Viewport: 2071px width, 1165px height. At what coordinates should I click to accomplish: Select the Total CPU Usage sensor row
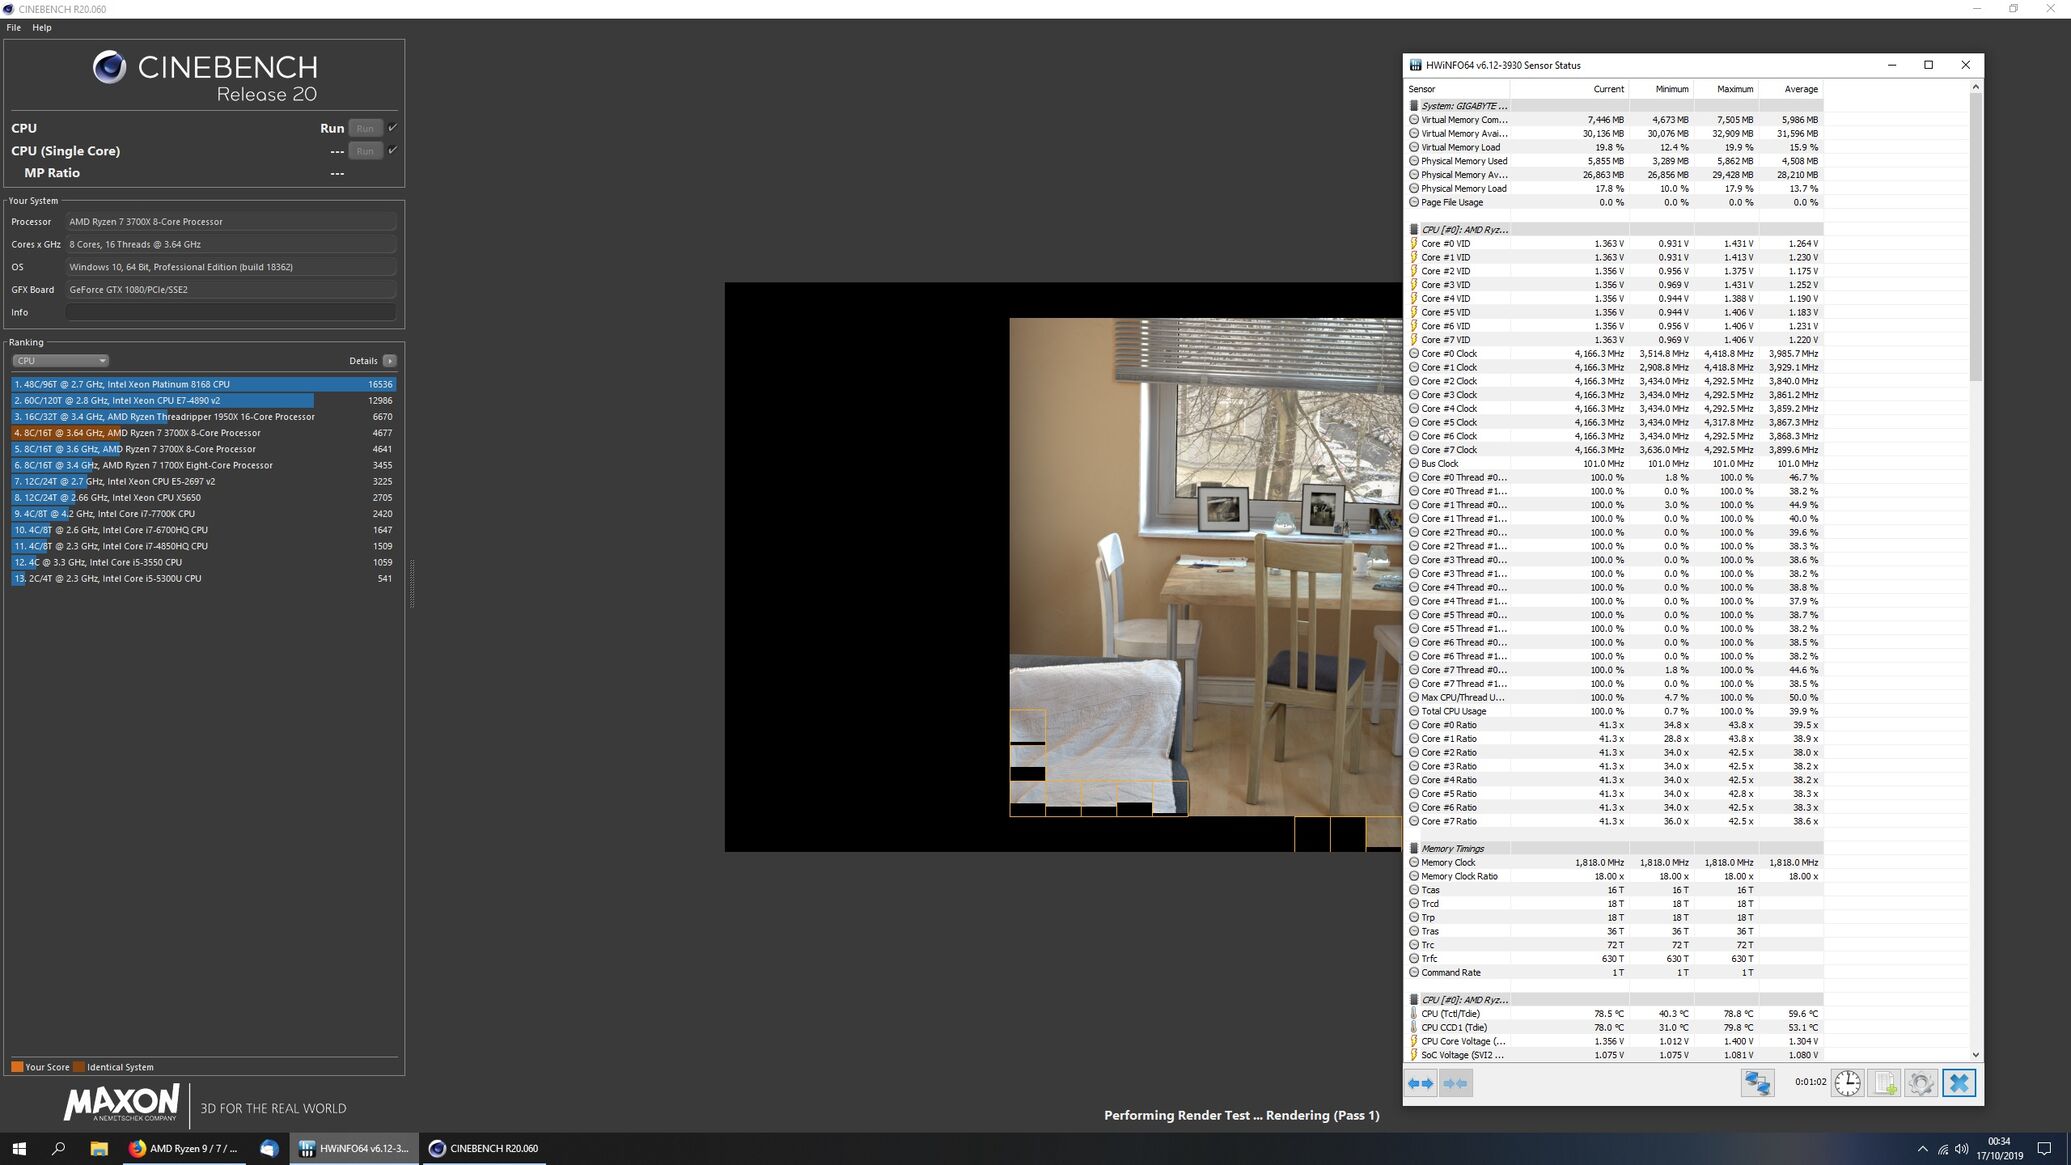click(x=1613, y=711)
